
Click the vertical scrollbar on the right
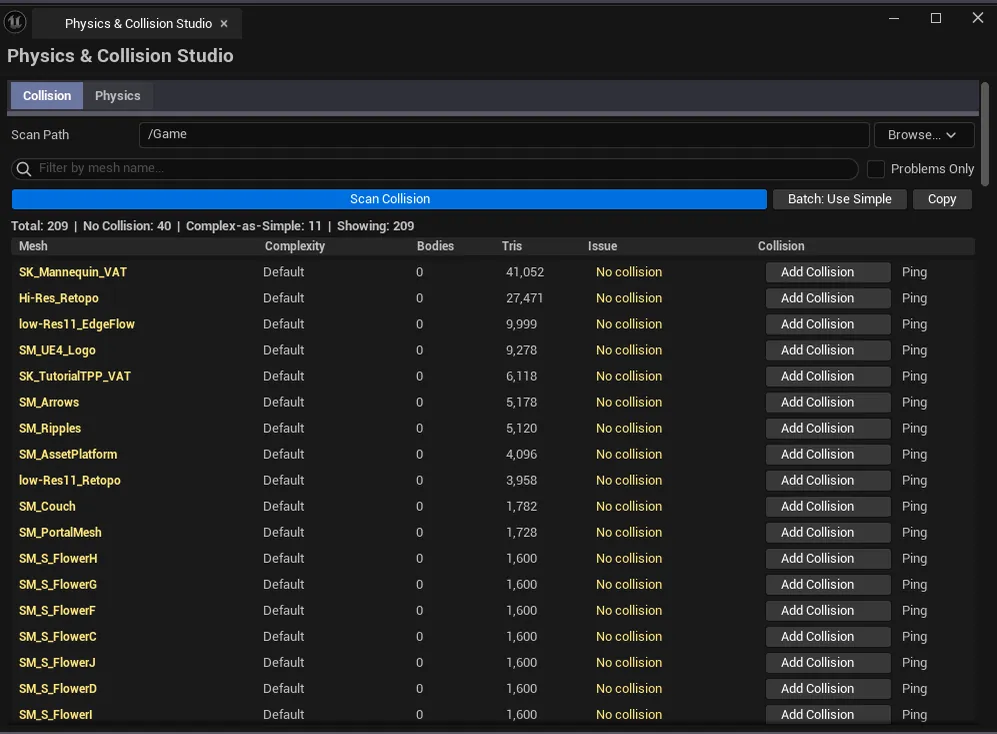(x=985, y=134)
